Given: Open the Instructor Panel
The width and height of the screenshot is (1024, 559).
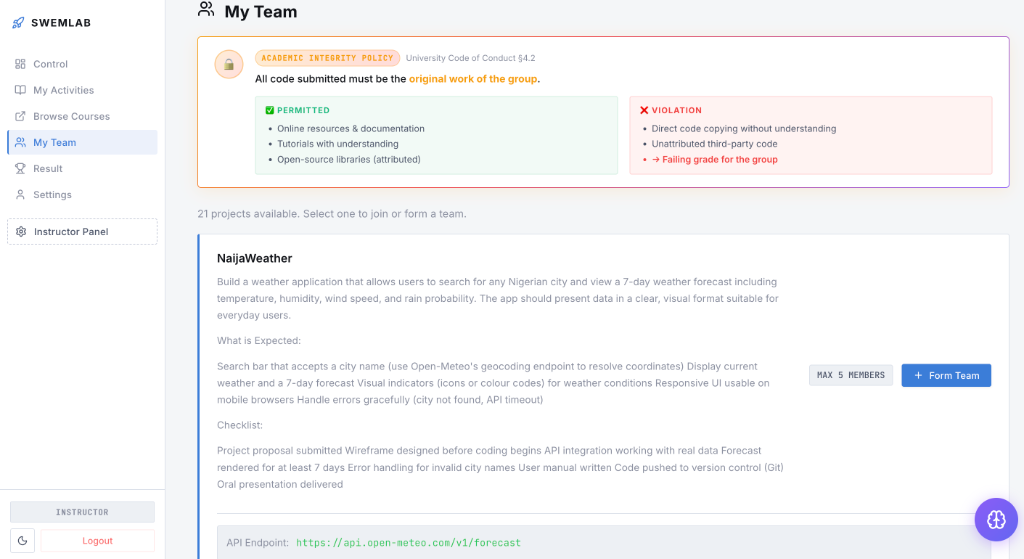Looking at the screenshot, I should [x=82, y=232].
